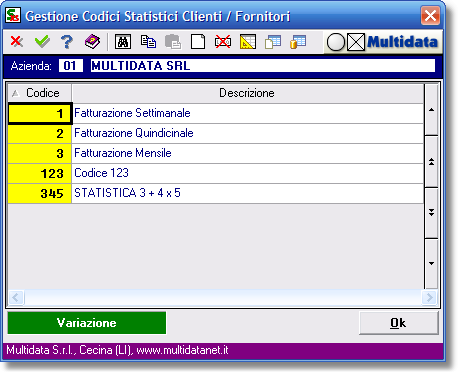Image resolution: width=458 pixels, height=374 pixels.
Task: Click the double up arrow page button
Action: tap(431, 162)
